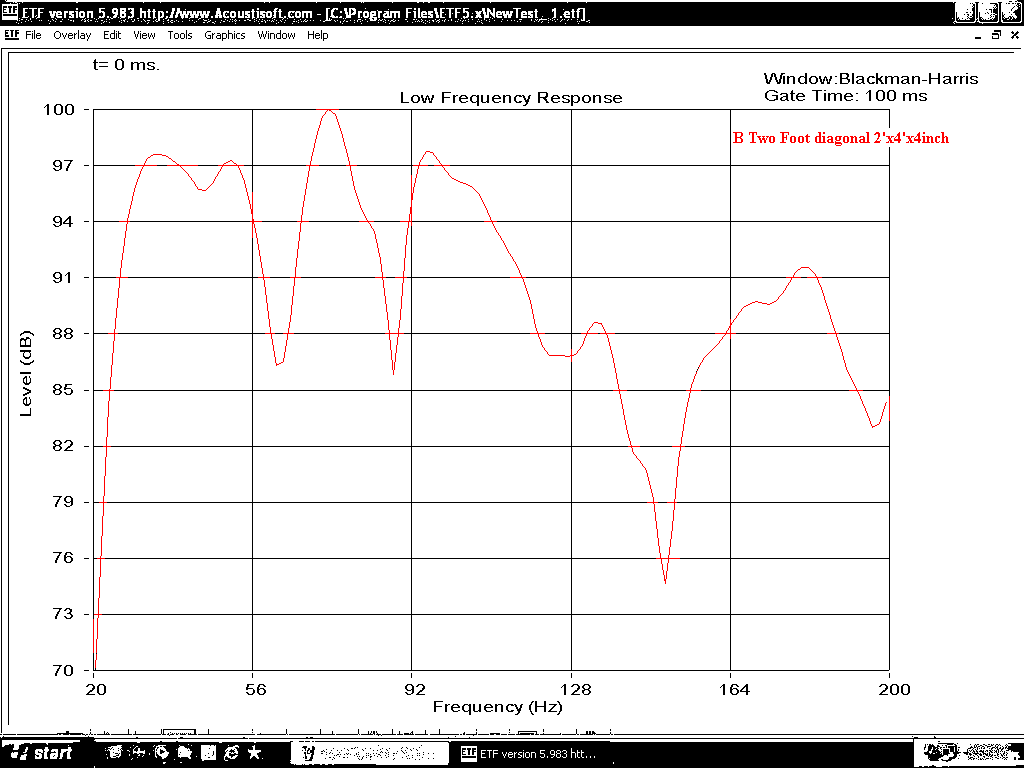The height and width of the screenshot is (768, 1024).
Task: Click the Low Frequency Response graph title
Action: coord(511,98)
